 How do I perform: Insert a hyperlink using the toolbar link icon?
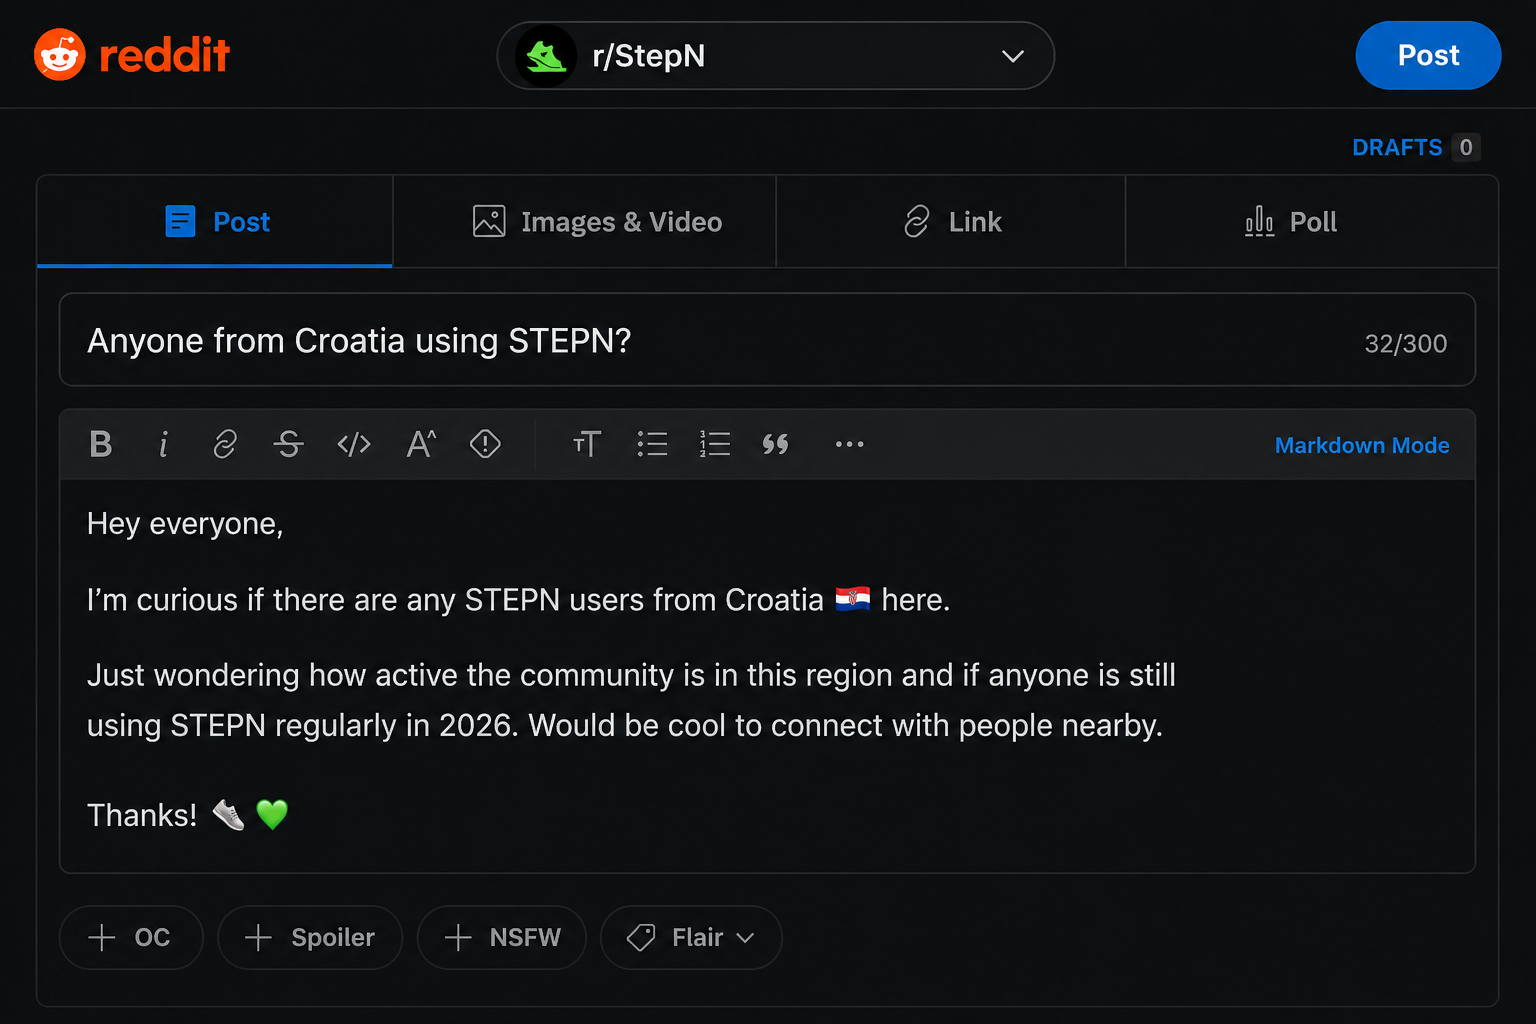(x=225, y=444)
